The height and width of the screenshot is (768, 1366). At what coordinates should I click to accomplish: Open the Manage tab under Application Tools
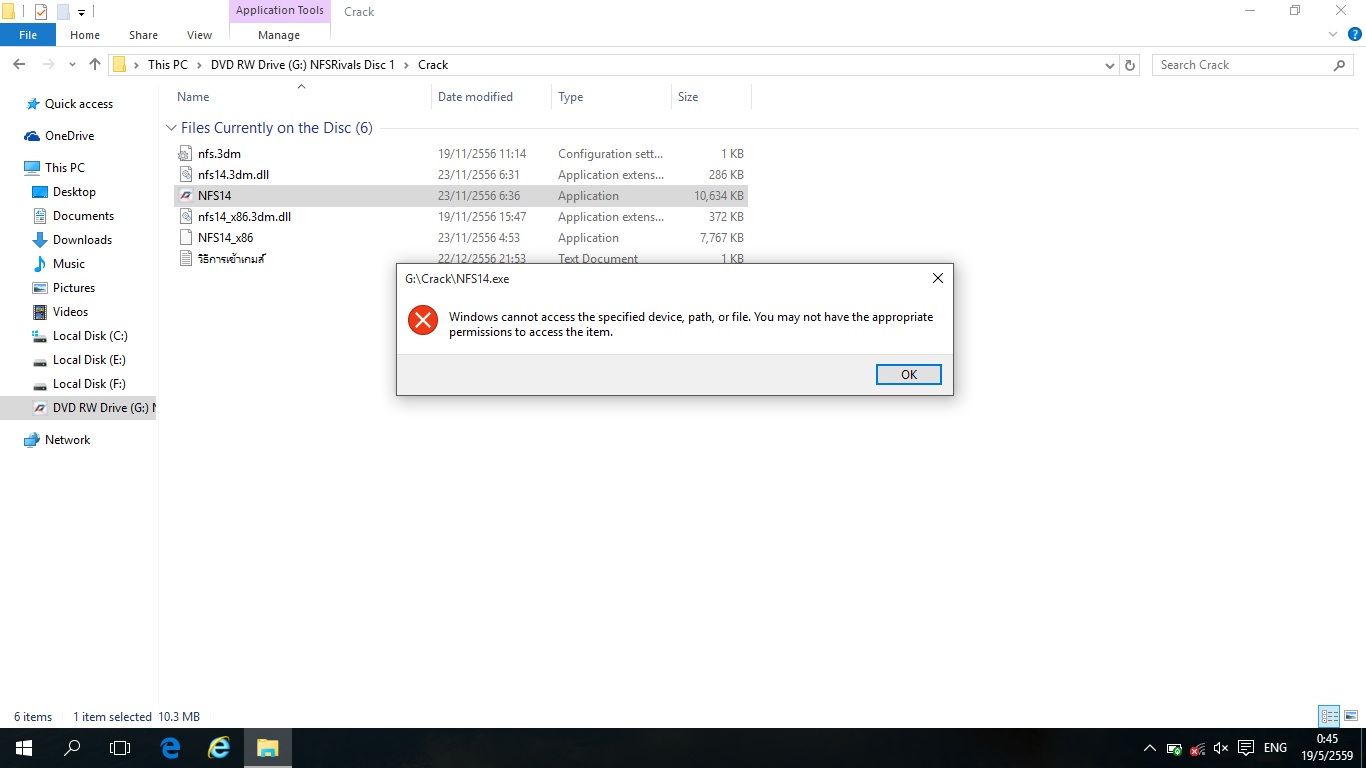coord(278,35)
